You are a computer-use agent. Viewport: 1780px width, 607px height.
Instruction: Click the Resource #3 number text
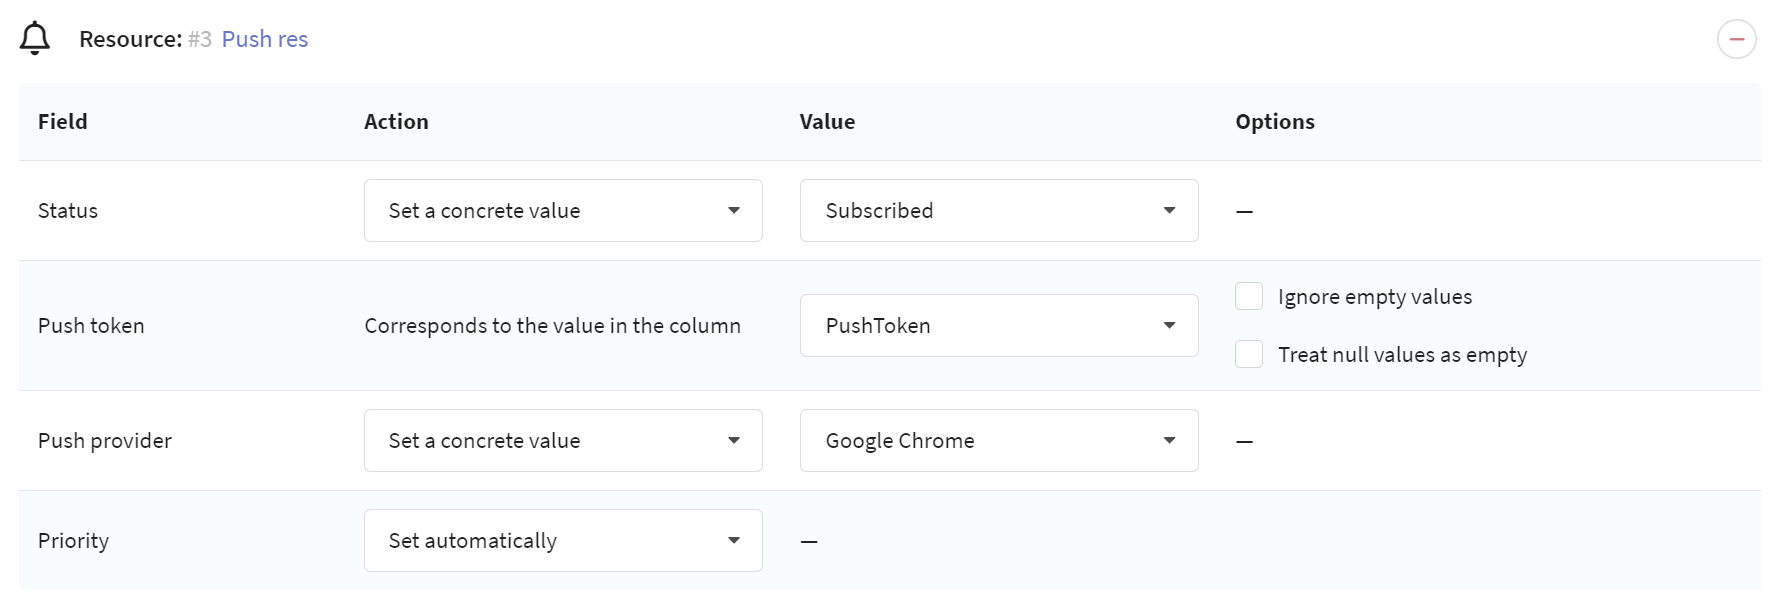200,39
